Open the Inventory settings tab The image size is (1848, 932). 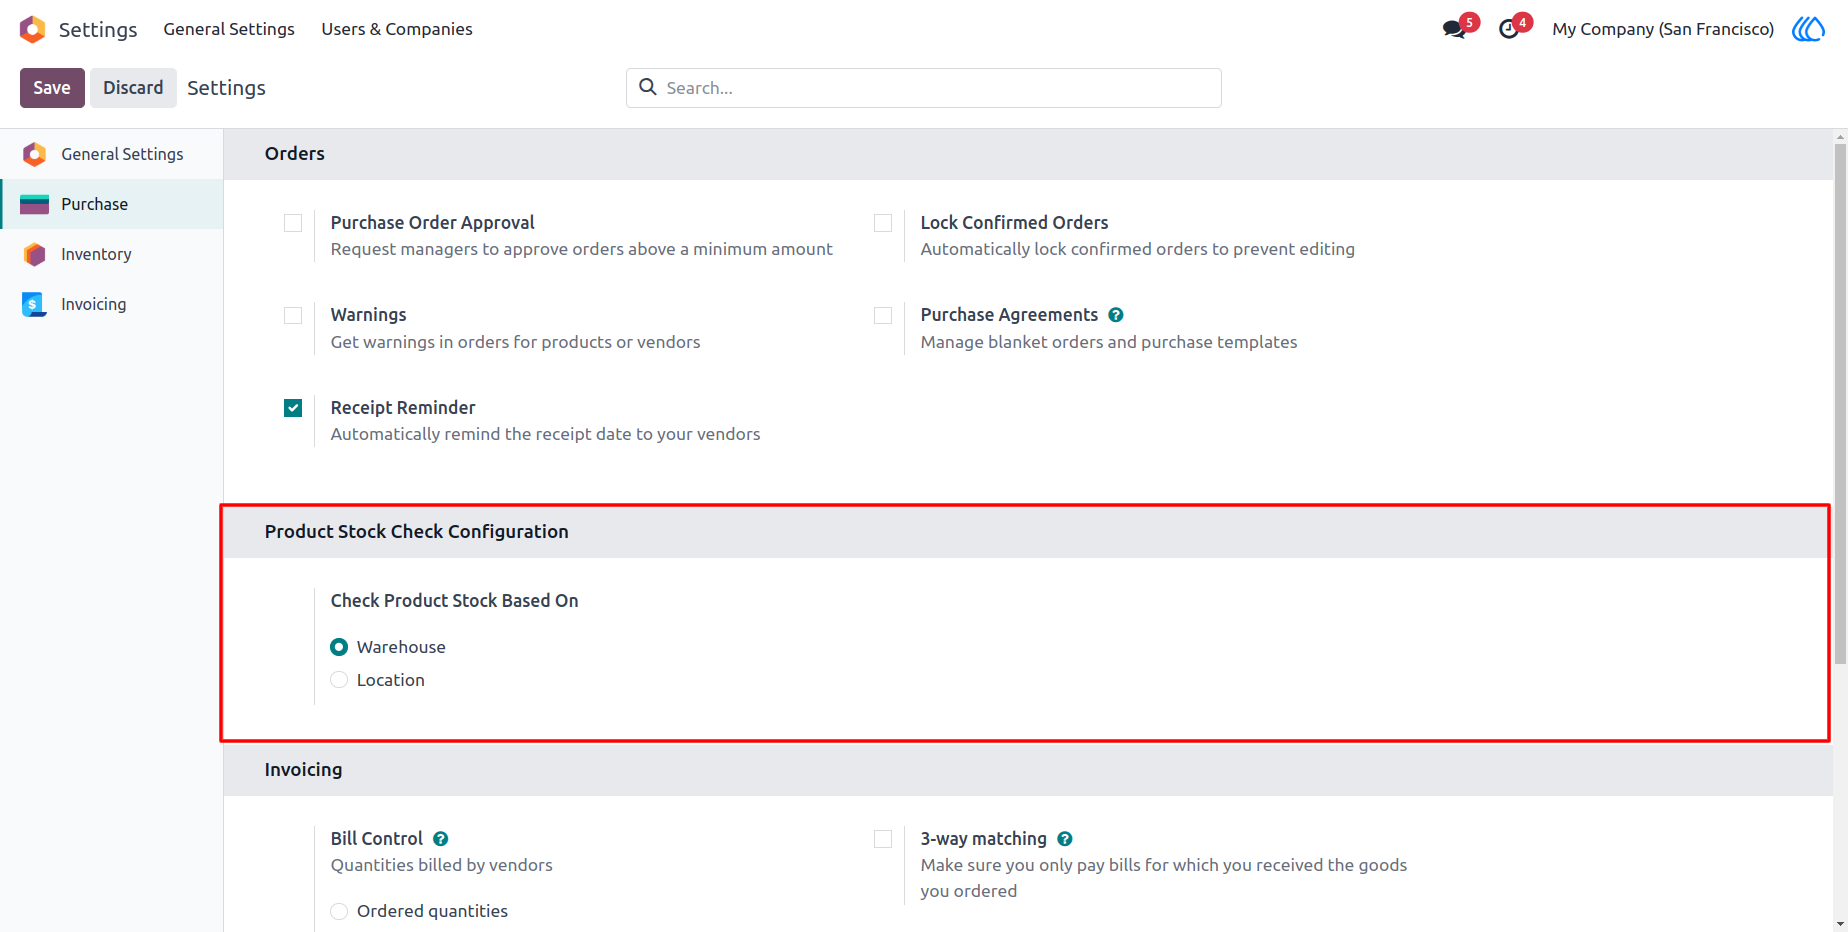coord(112,254)
